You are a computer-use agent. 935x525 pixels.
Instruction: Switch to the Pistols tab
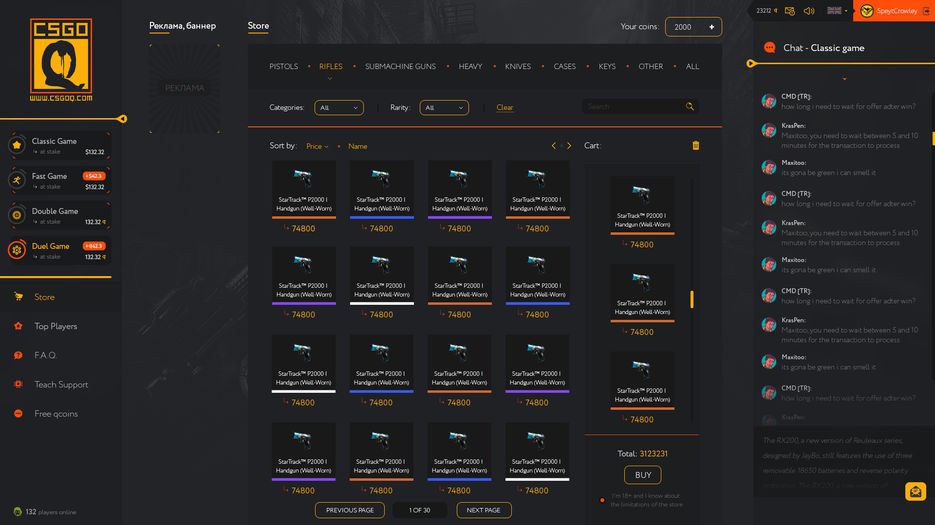click(283, 66)
